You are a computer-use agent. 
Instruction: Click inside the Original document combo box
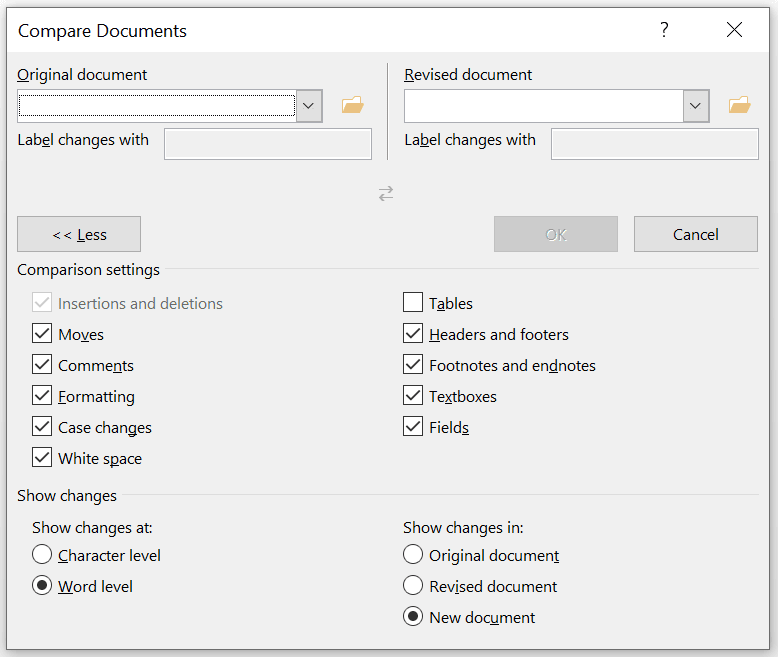point(157,106)
